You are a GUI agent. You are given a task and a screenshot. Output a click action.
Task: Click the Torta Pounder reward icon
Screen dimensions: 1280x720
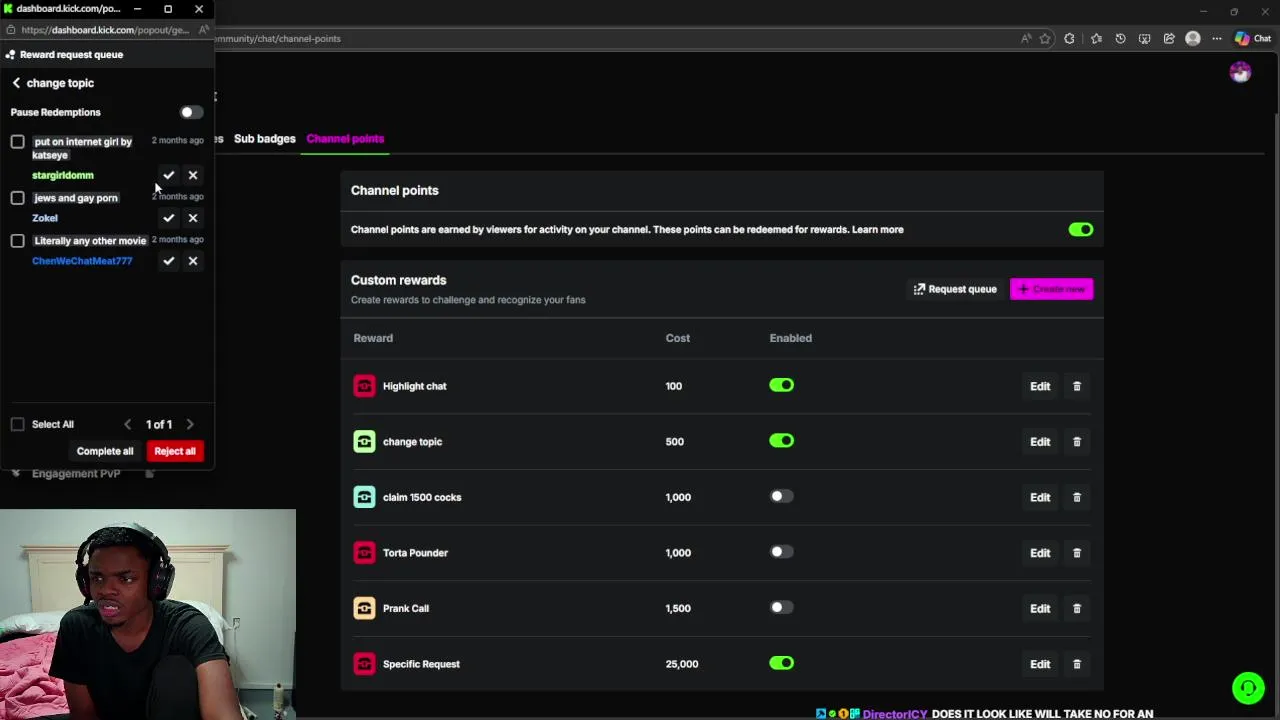click(x=364, y=553)
